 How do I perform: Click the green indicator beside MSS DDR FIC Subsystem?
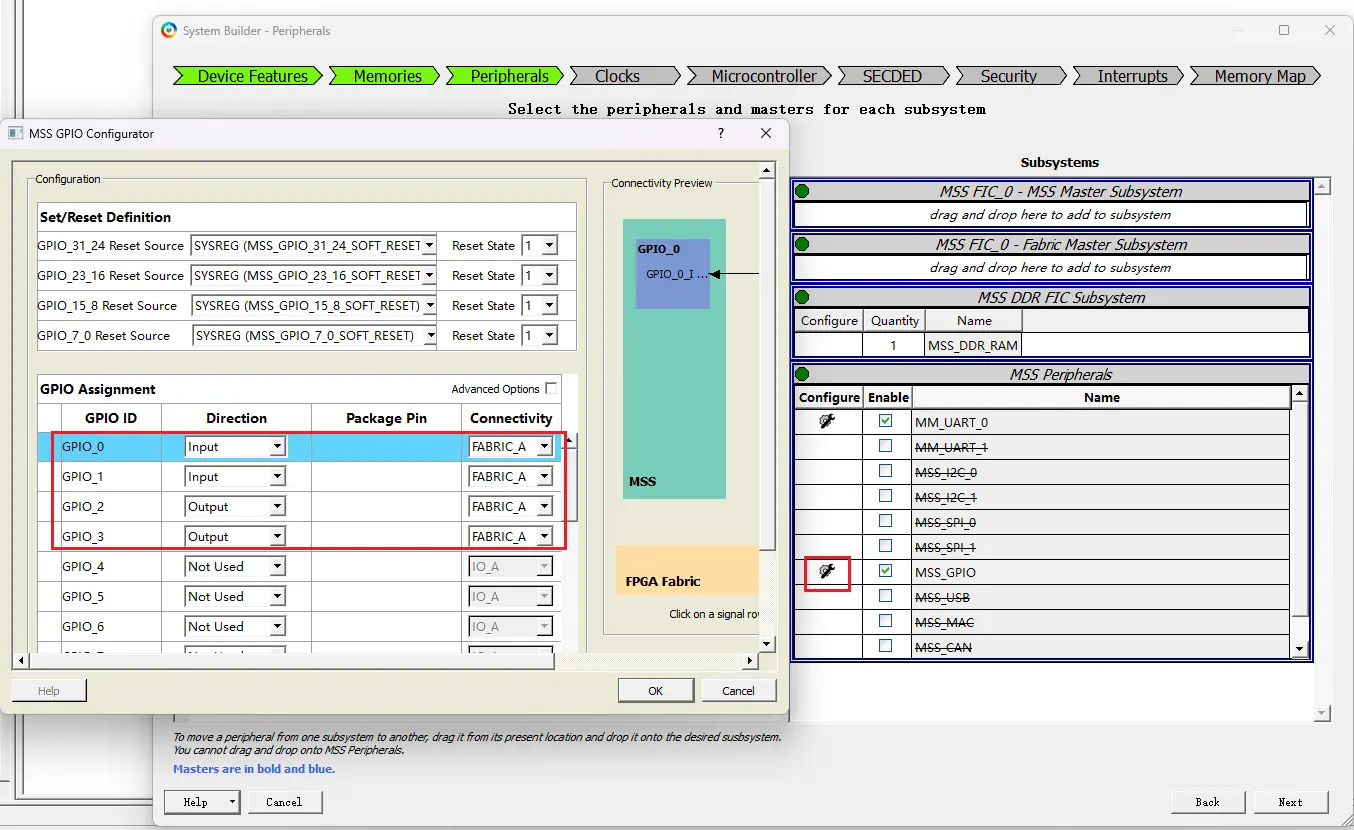(802, 297)
